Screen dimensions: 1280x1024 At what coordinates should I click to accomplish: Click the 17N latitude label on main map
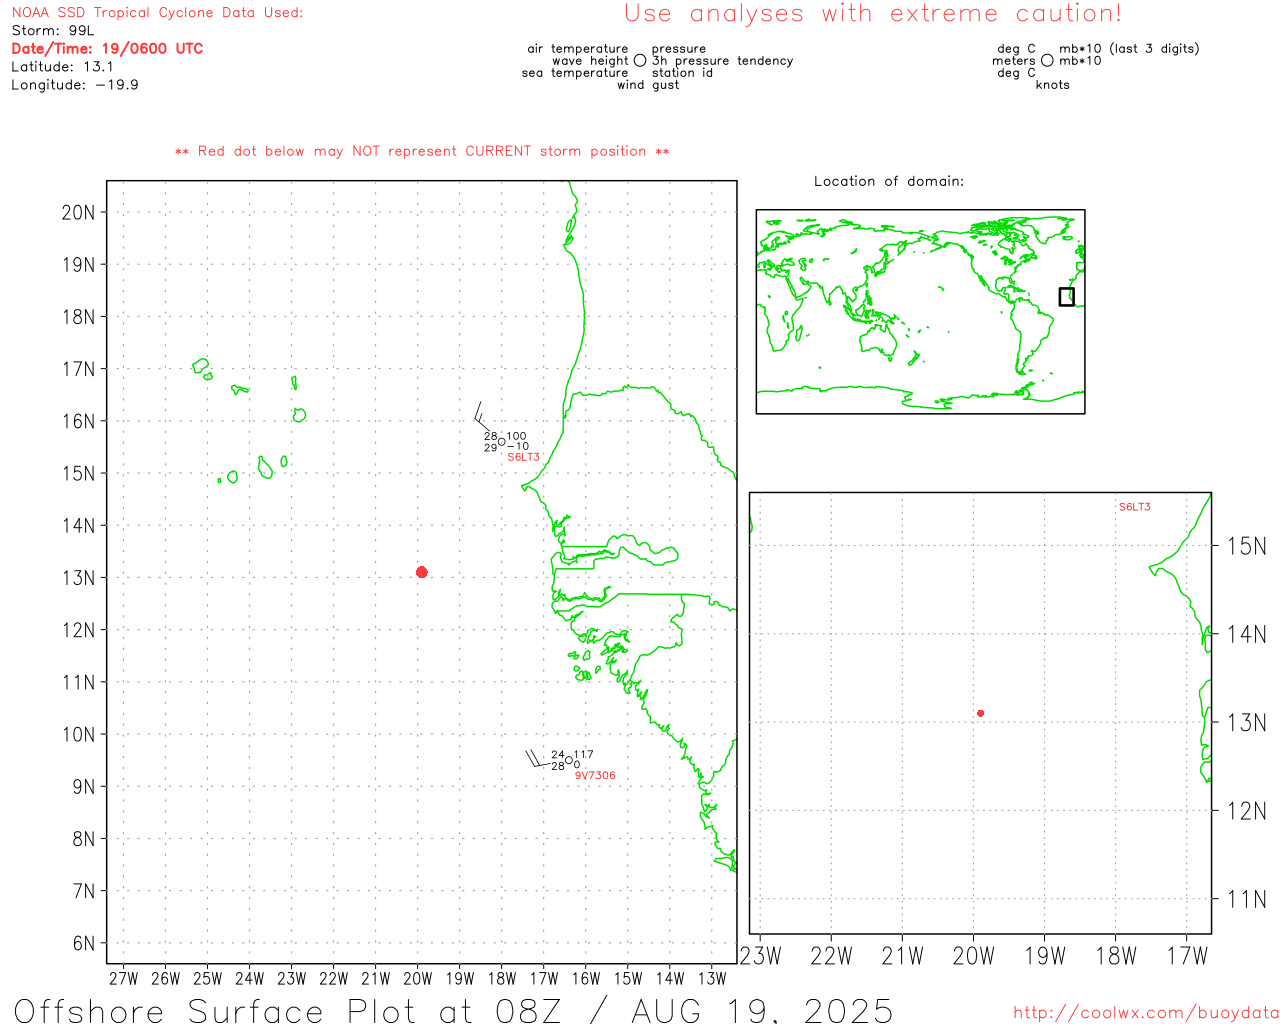(78, 369)
